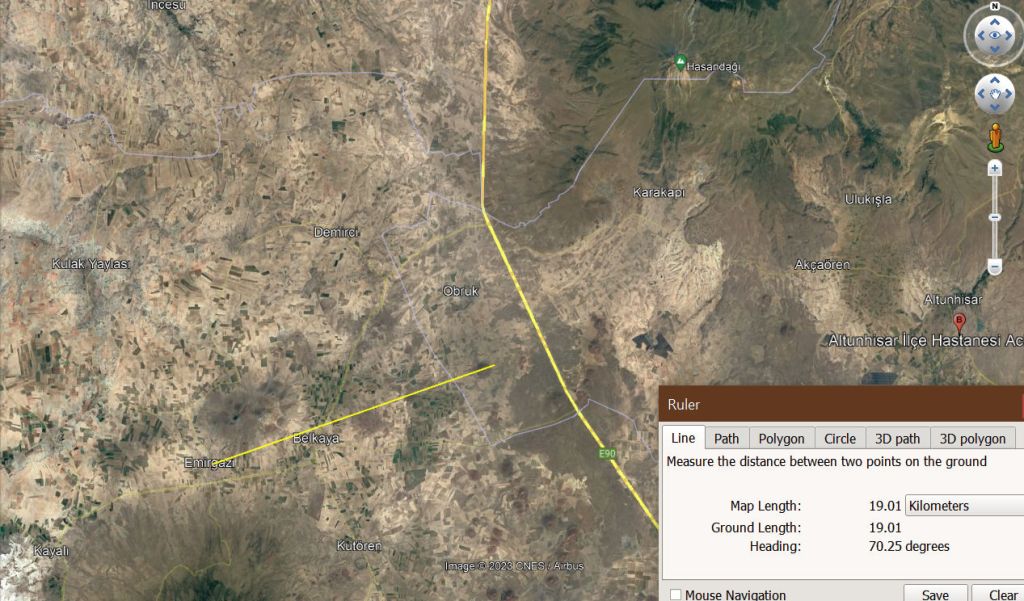Screen dimensions: 1024x601
Task: Click the E90 highway shield
Action: 607,453
